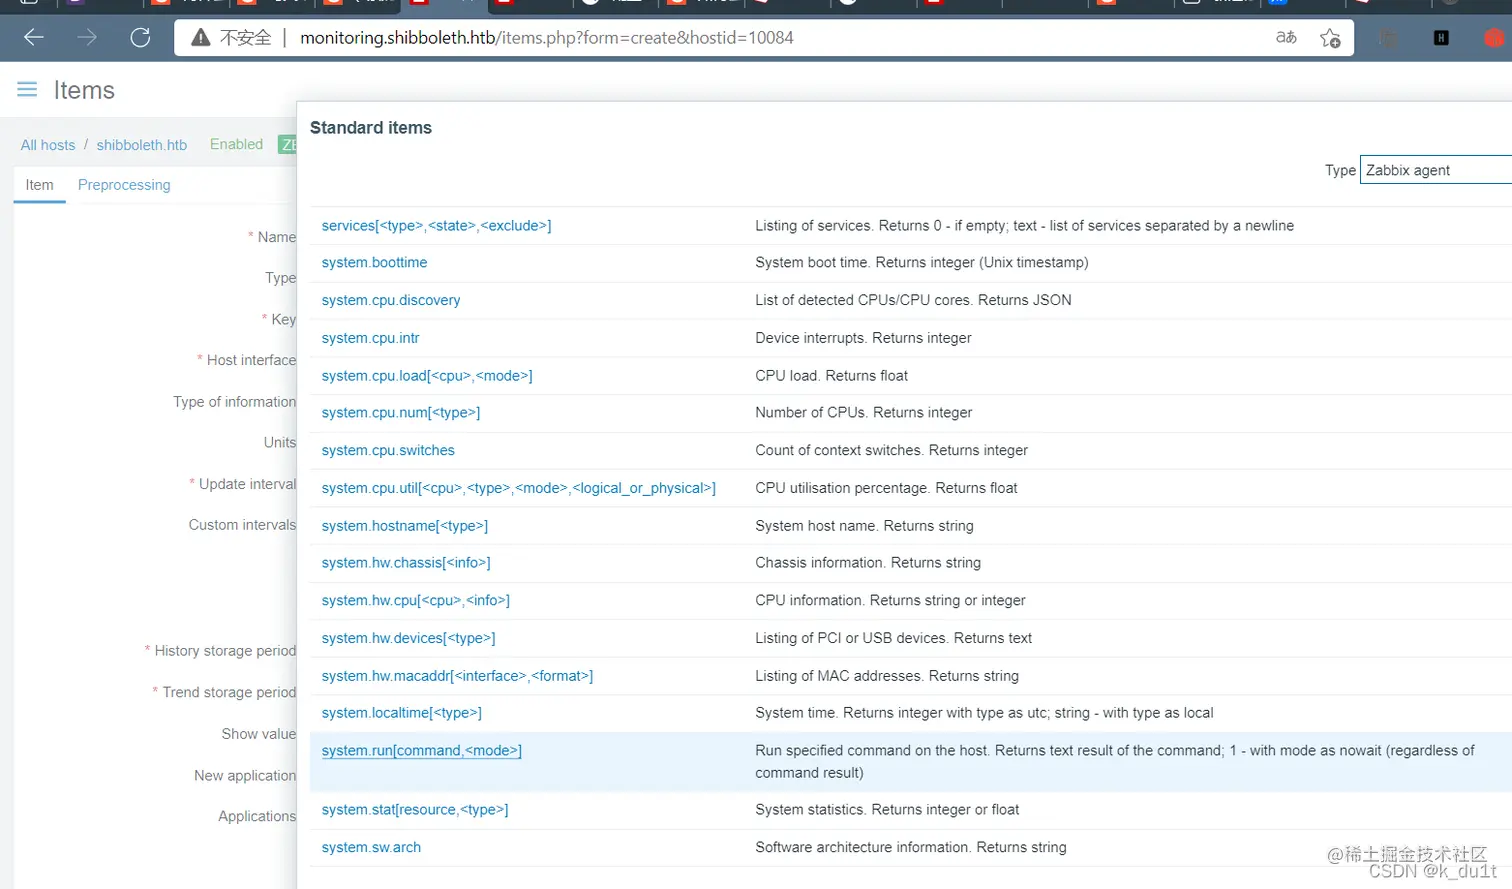1512x889 pixels.
Task: Switch to the Preprocessing tab
Action: click(x=124, y=185)
